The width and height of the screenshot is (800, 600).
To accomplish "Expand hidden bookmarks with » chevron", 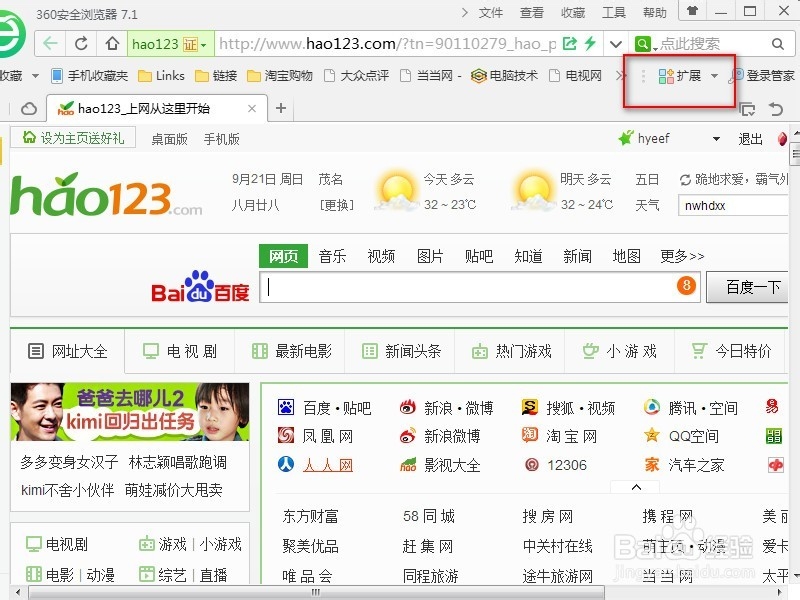I will 620,76.
